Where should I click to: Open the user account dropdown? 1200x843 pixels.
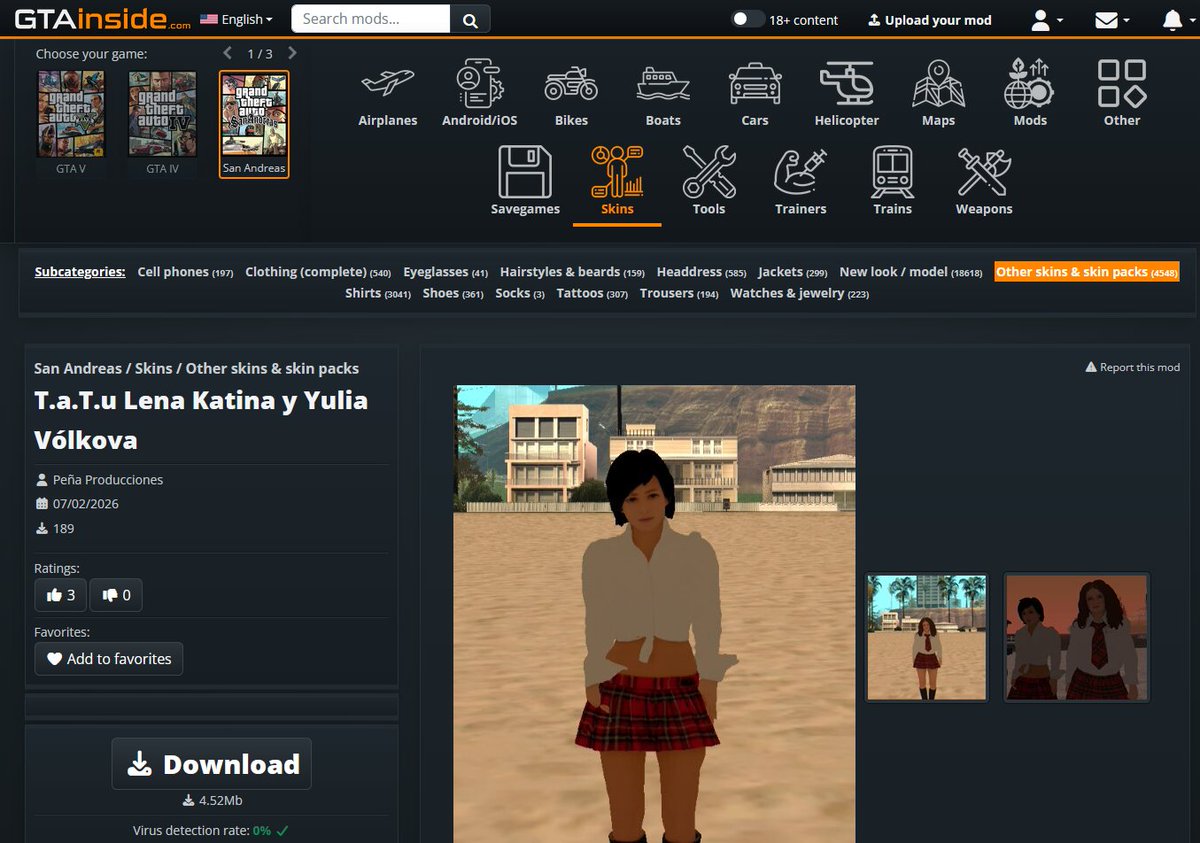click(1048, 19)
